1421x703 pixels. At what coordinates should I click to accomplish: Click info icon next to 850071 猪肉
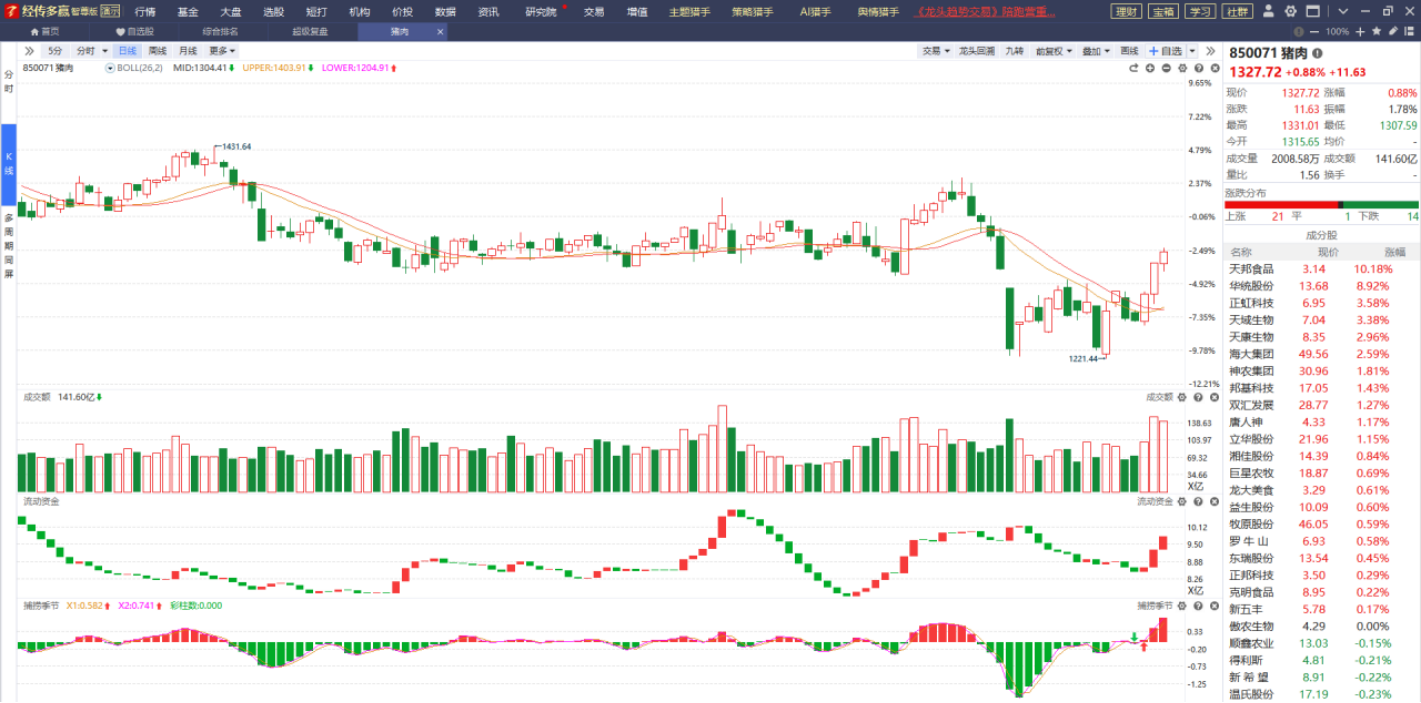click(x=1317, y=53)
